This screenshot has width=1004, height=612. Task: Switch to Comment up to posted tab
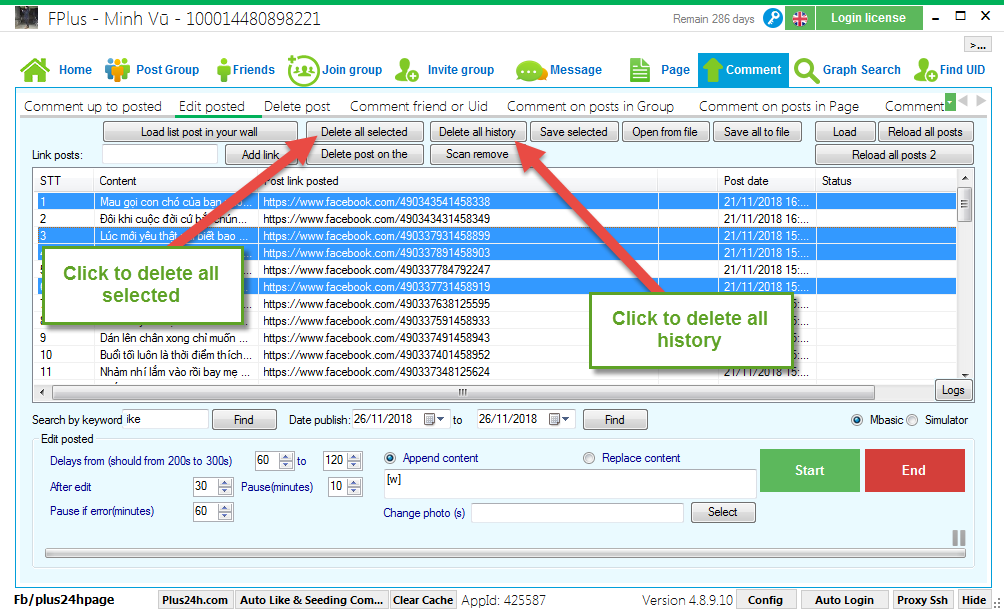93,106
